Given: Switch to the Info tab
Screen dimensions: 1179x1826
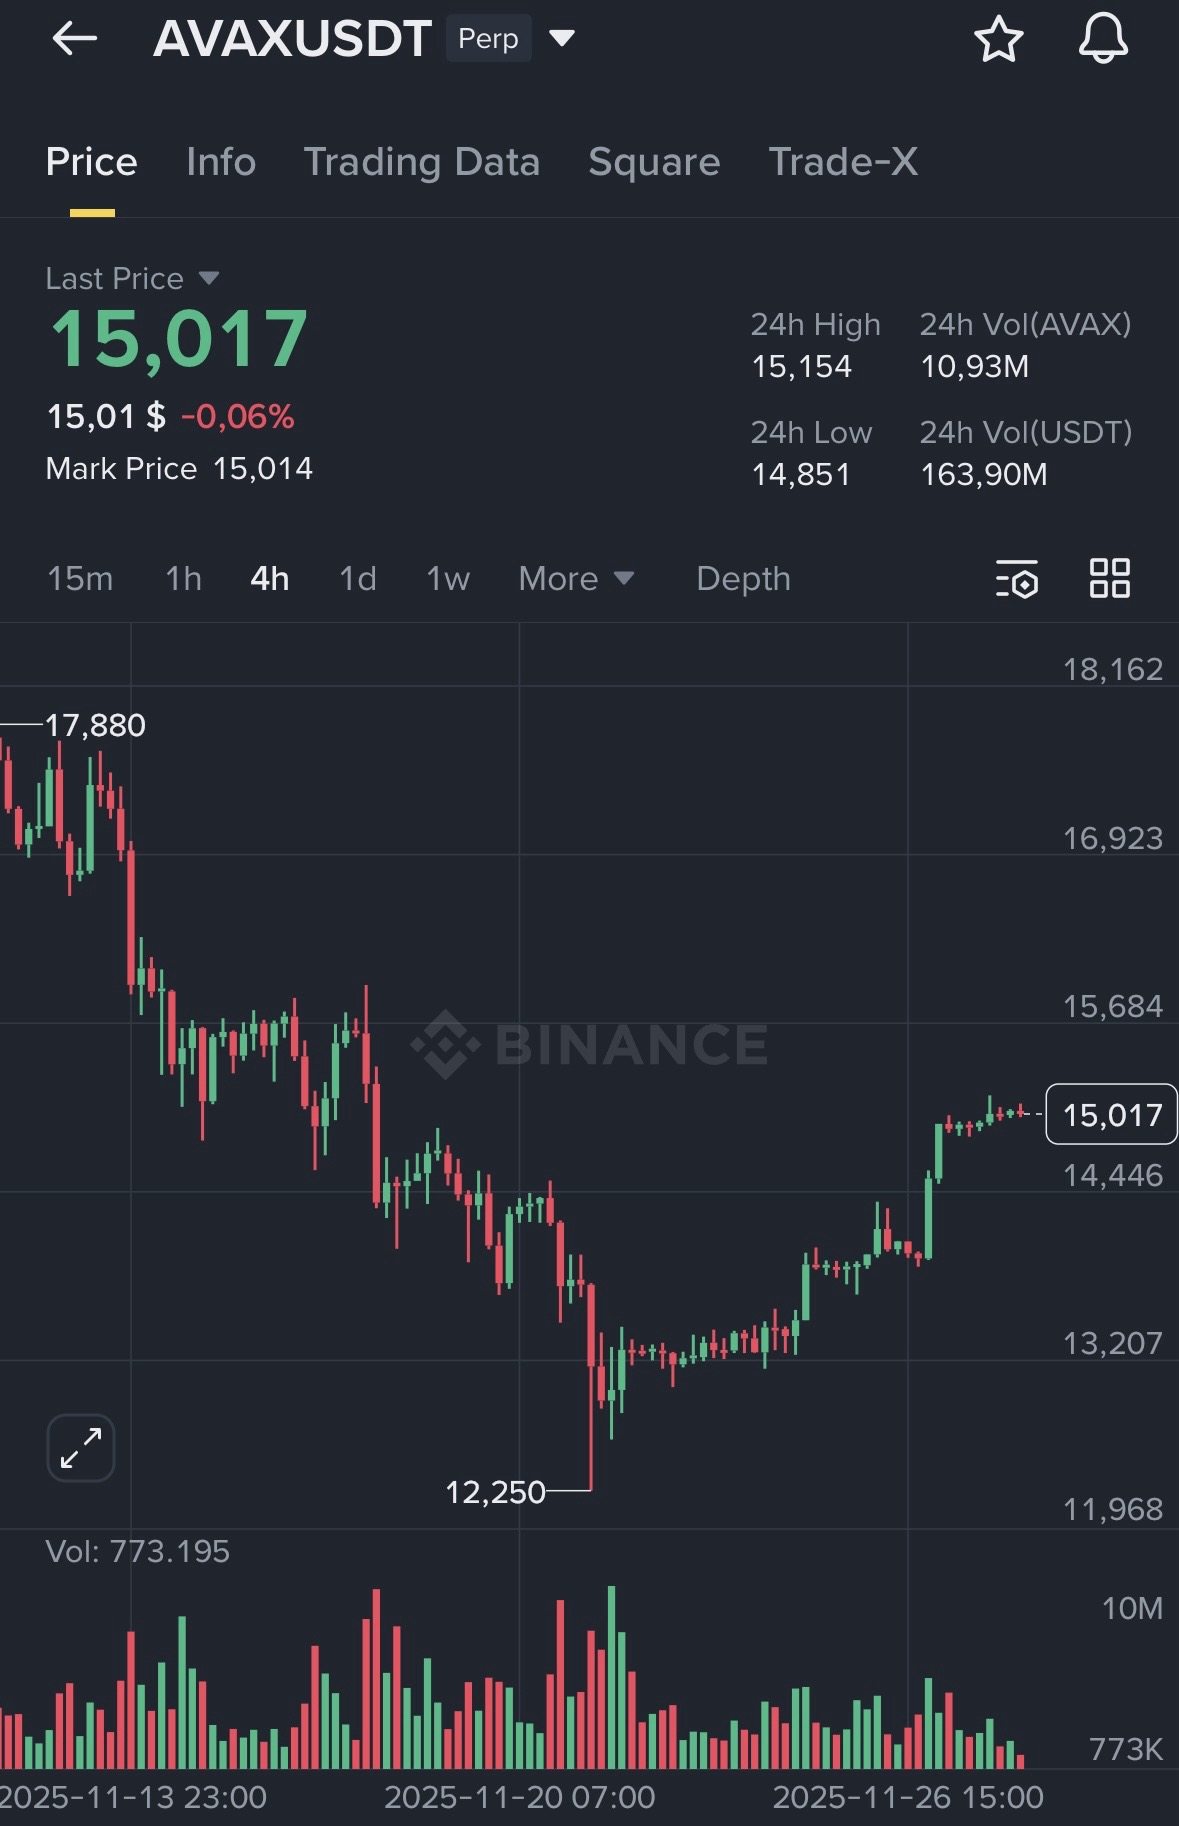Looking at the screenshot, I should [221, 162].
